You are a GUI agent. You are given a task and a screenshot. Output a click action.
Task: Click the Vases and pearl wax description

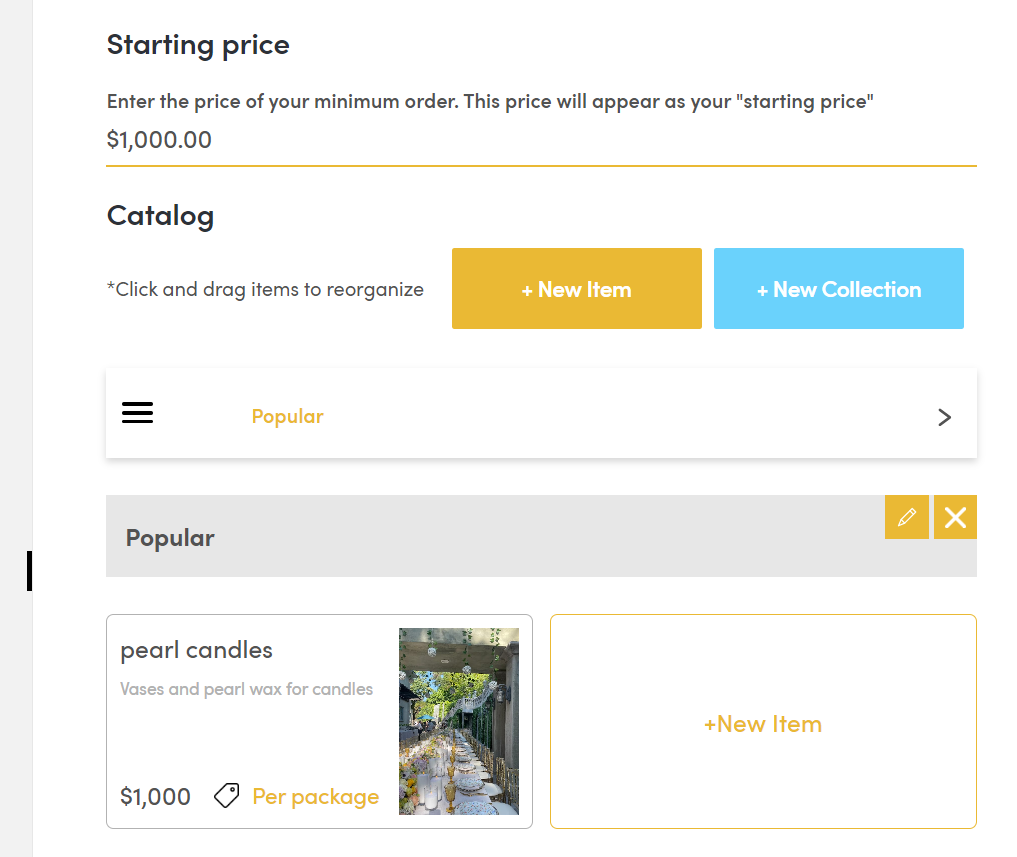[246, 689]
